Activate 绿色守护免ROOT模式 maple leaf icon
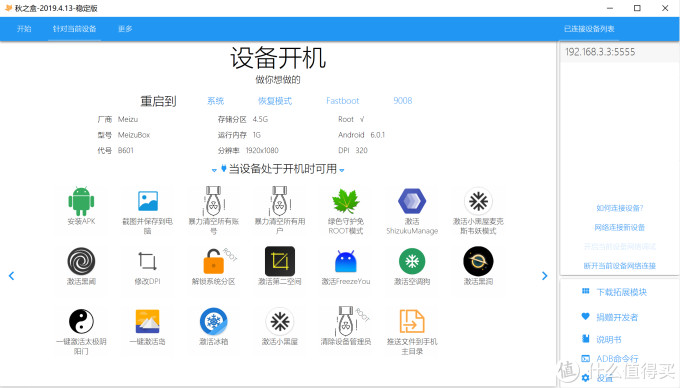 click(346, 201)
